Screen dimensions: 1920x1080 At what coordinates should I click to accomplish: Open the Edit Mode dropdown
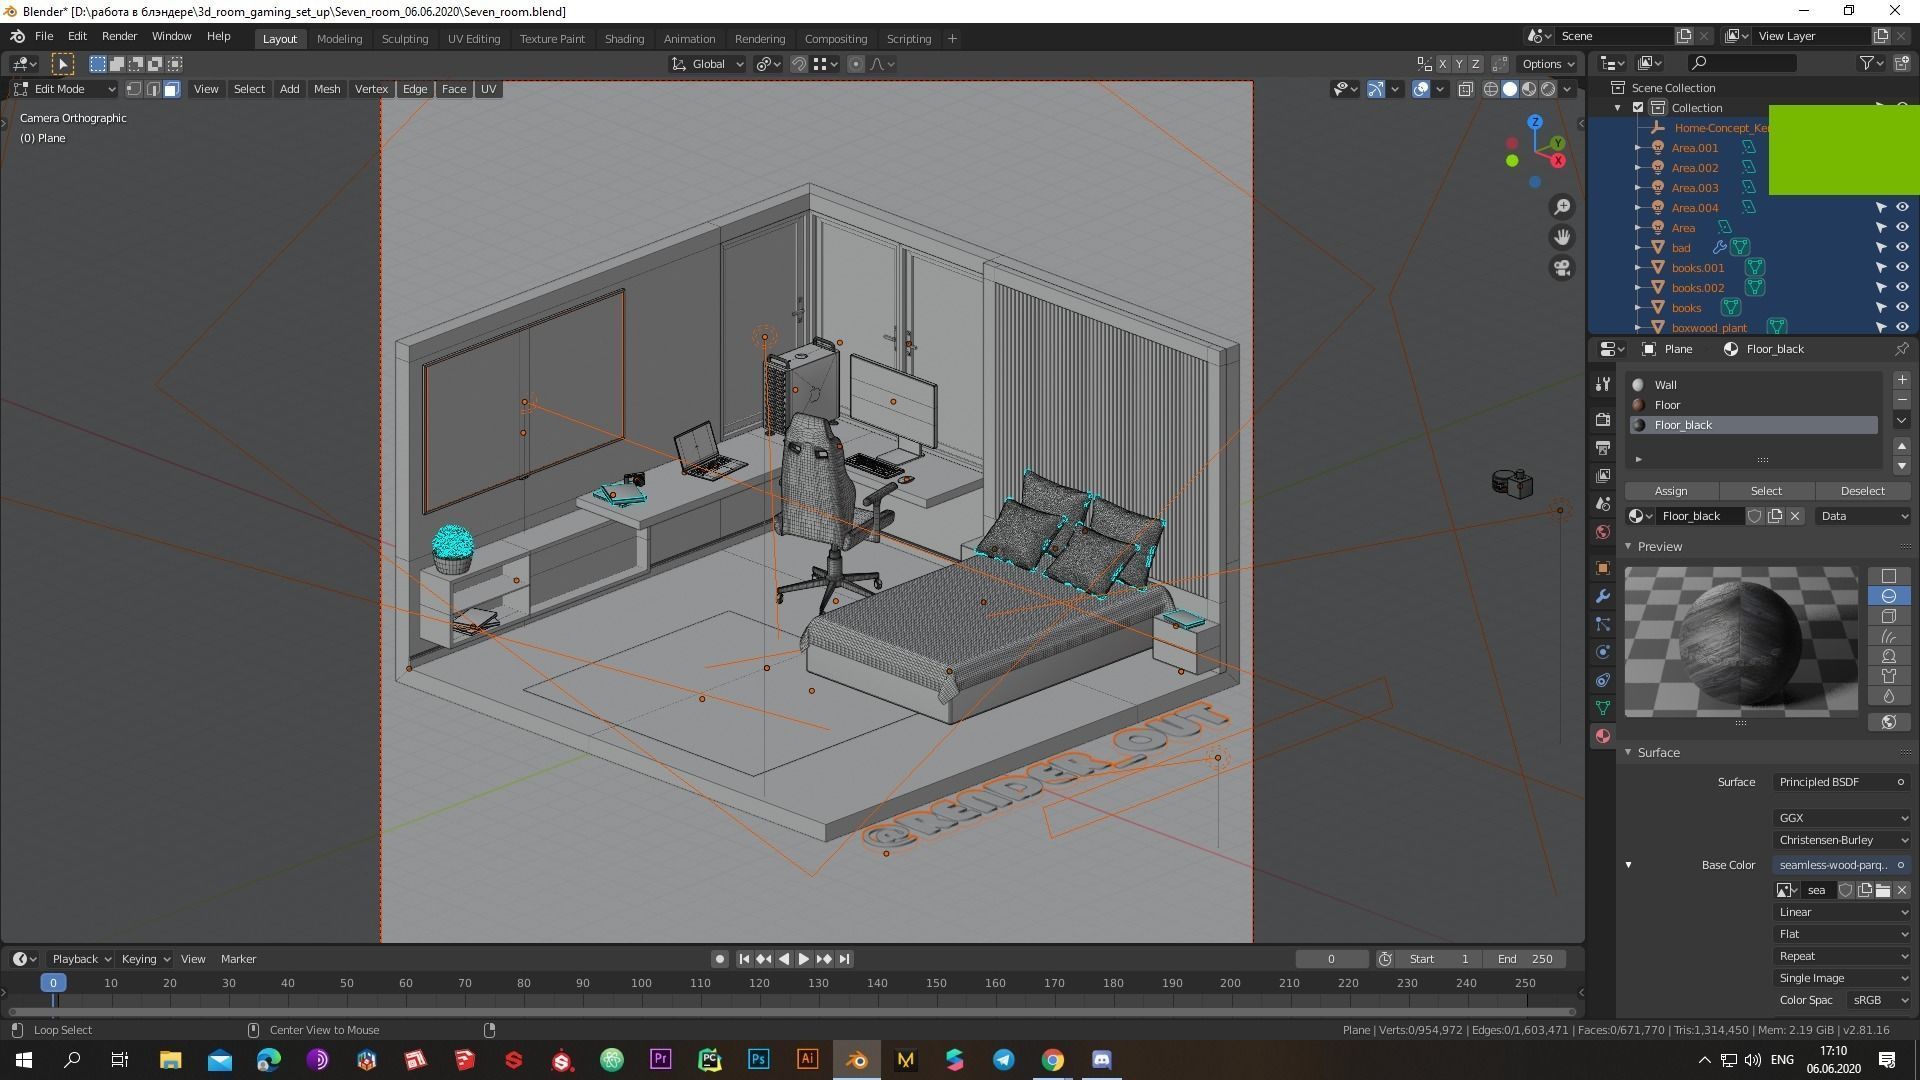65,89
